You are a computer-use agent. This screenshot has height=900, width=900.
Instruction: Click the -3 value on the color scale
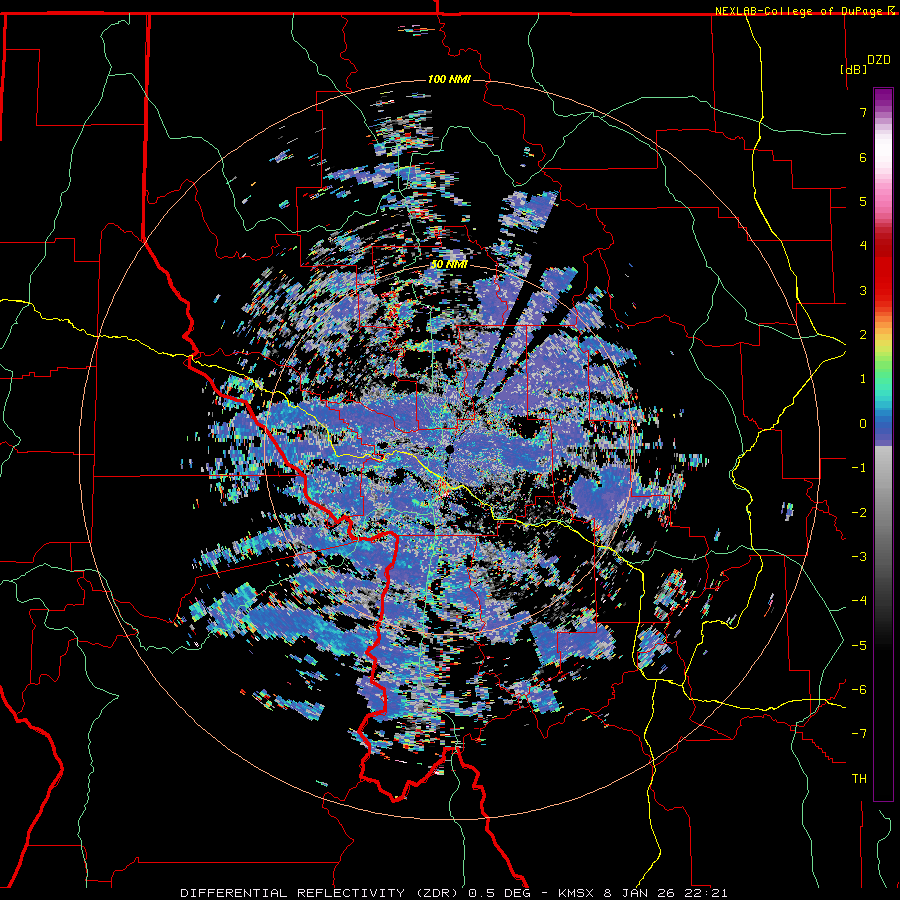click(859, 557)
